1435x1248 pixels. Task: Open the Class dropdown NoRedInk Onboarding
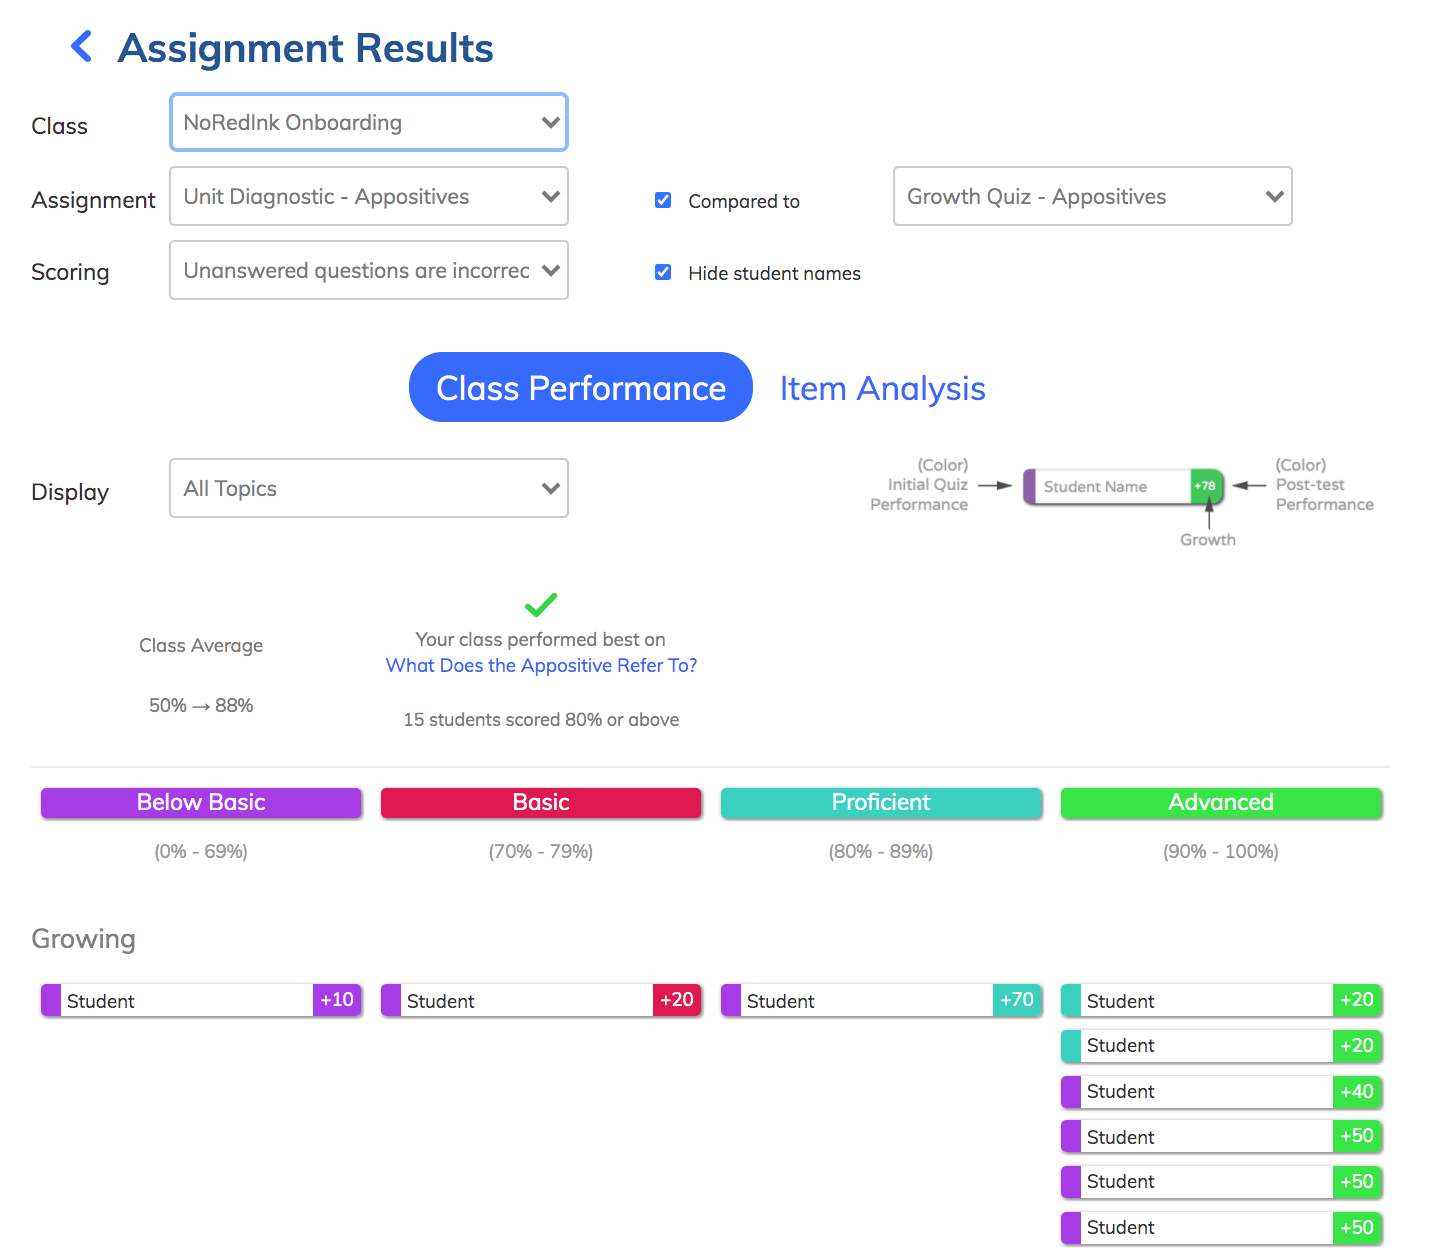pyautogui.click(x=369, y=122)
